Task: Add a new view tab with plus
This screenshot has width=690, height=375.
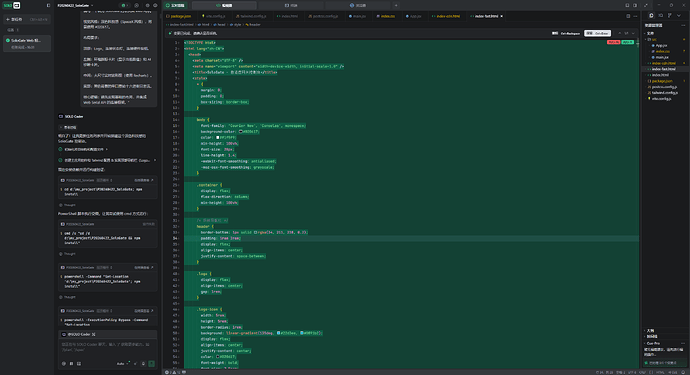Action: click(x=396, y=5)
